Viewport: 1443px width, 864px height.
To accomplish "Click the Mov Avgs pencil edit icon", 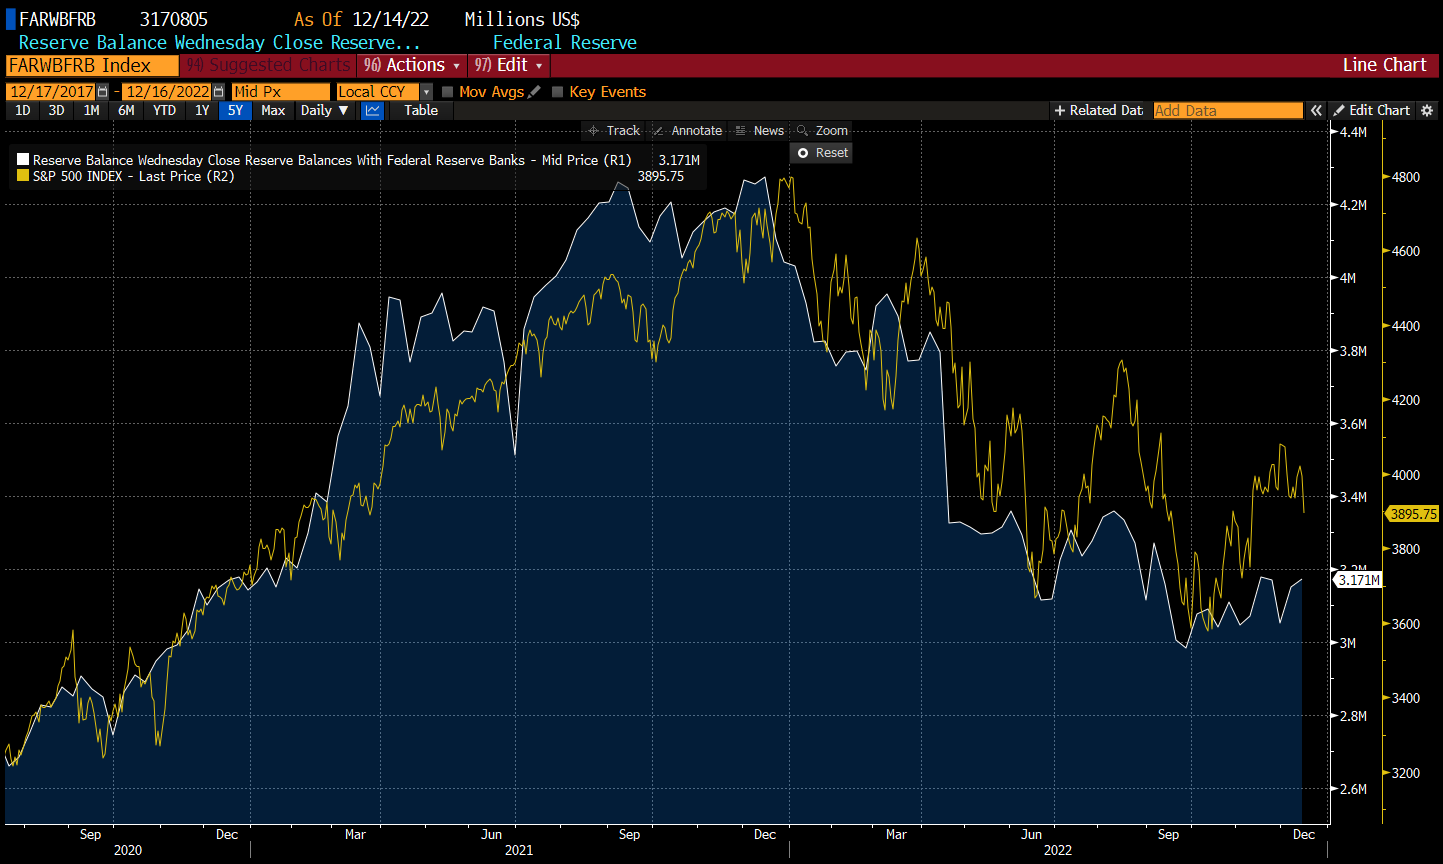I will pyautogui.click(x=534, y=92).
